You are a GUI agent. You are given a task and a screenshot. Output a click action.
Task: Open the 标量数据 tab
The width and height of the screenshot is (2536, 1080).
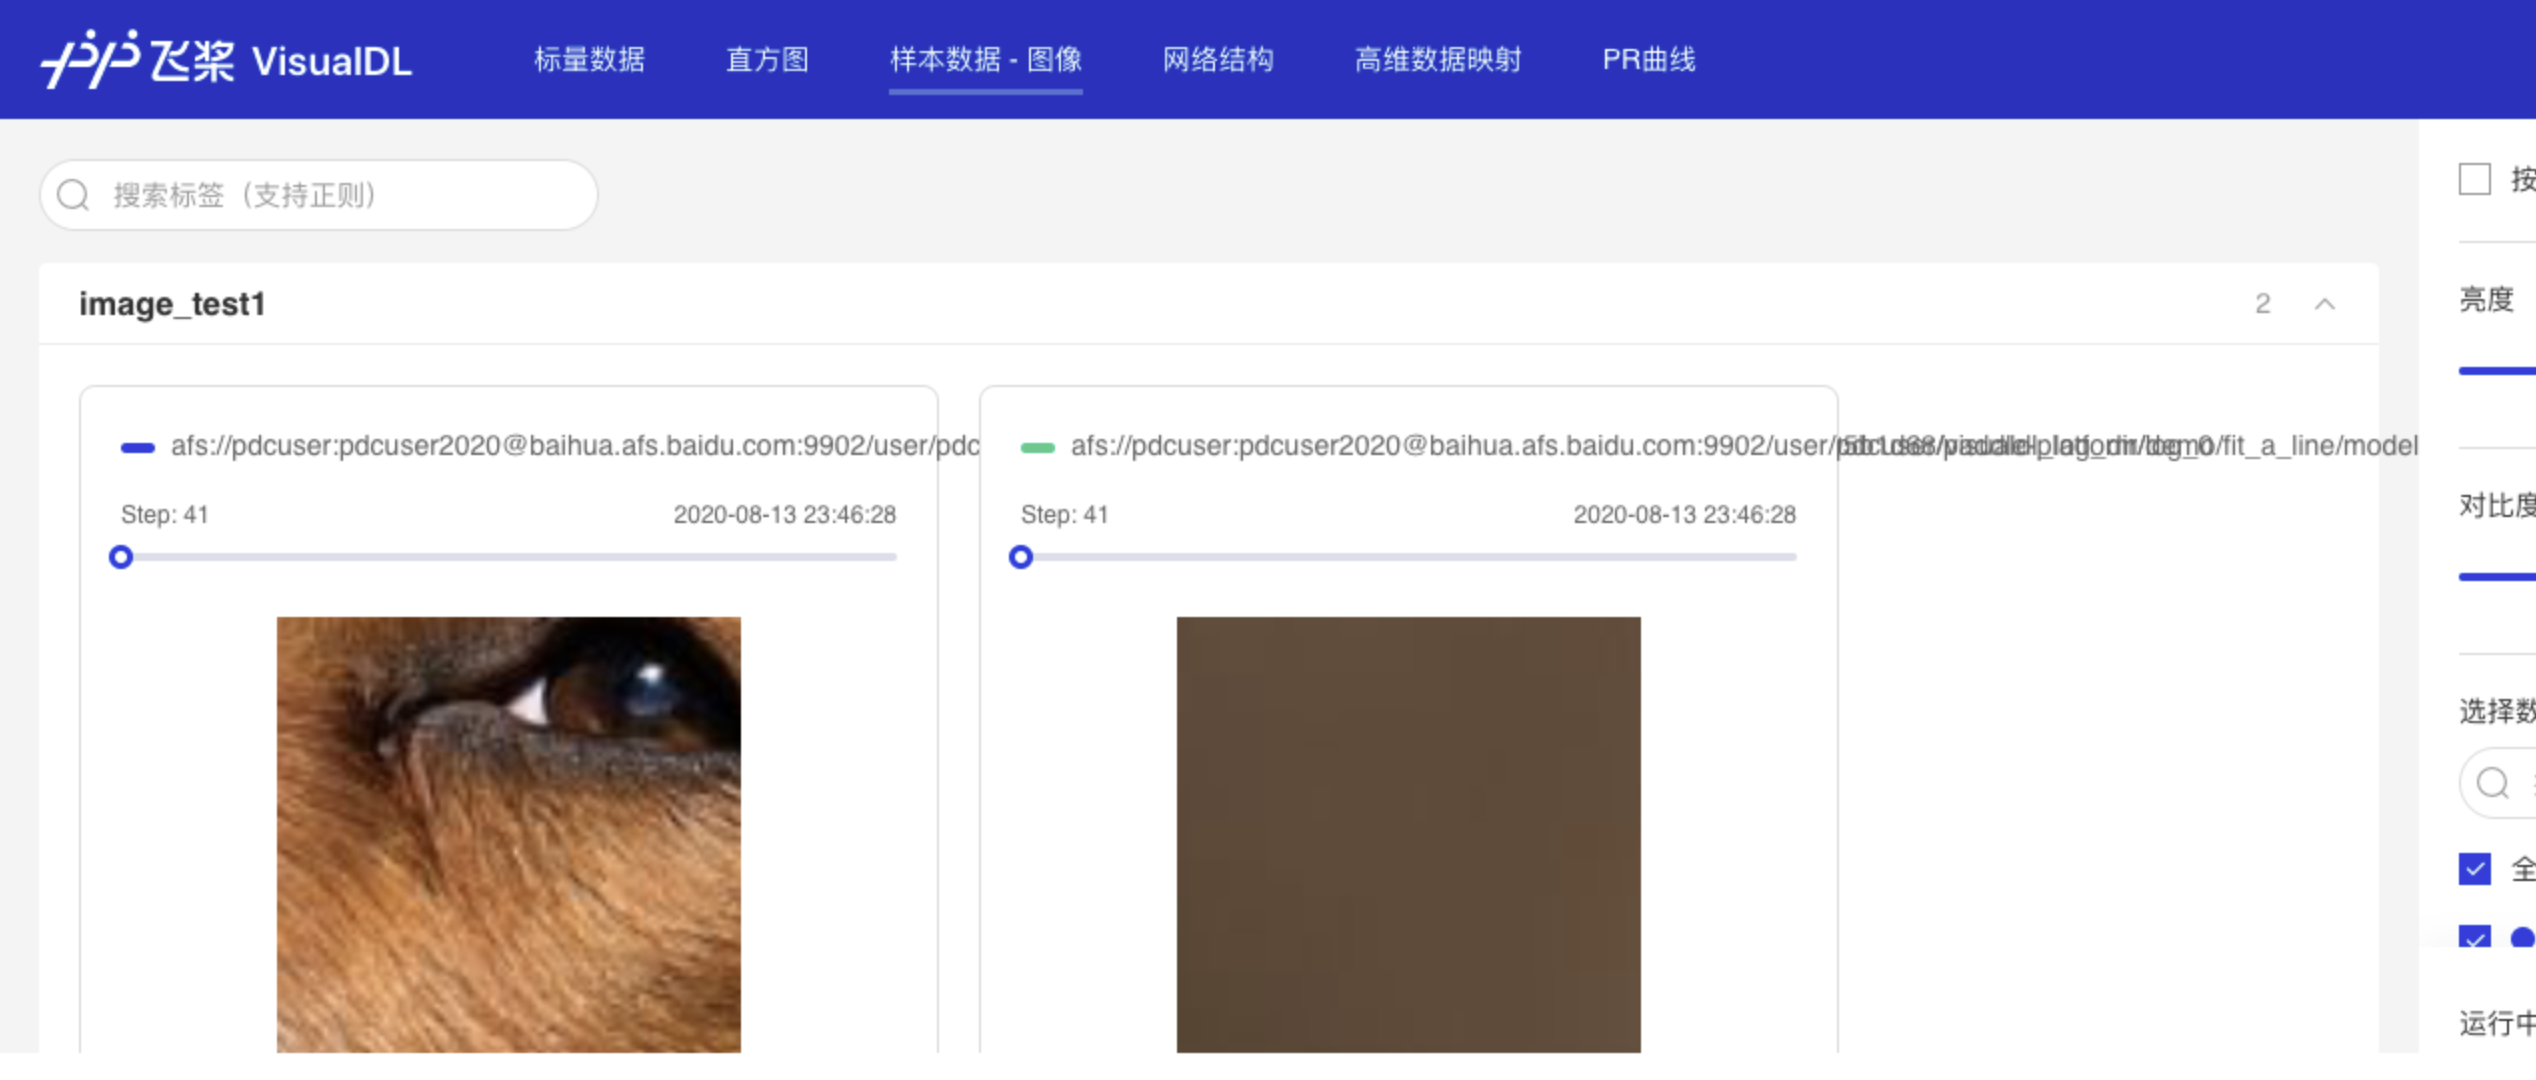tap(589, 60)
